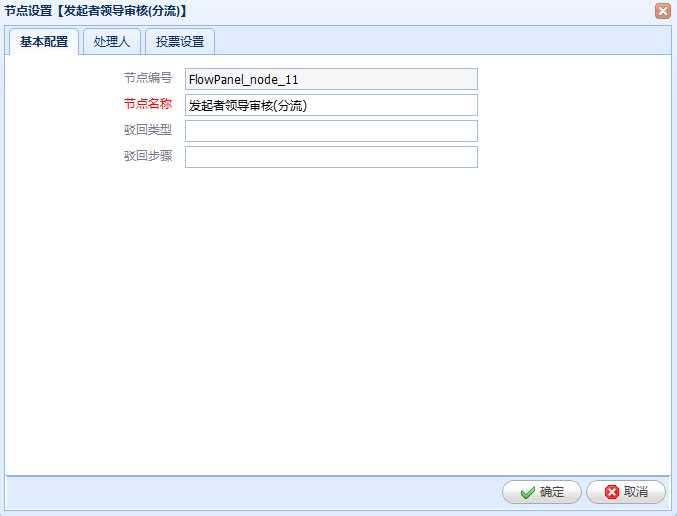The image size is (677, 516).
Task: Open the 投票设置 tab
Action: point(180,41)
